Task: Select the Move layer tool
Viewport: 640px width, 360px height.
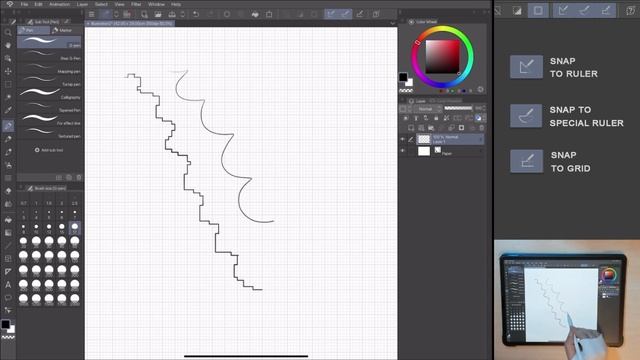Action: [x=8, y=71]
